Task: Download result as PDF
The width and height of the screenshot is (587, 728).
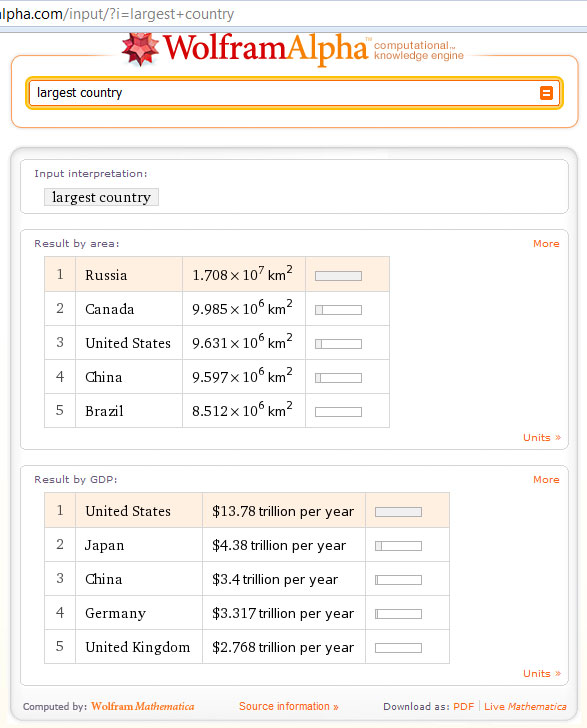Action: click(463, 706)
